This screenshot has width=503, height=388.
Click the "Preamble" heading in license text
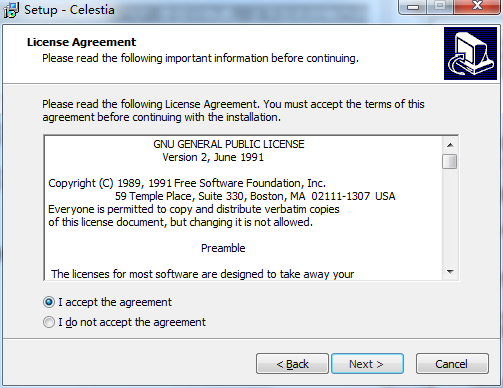click(x=223, y=248)
